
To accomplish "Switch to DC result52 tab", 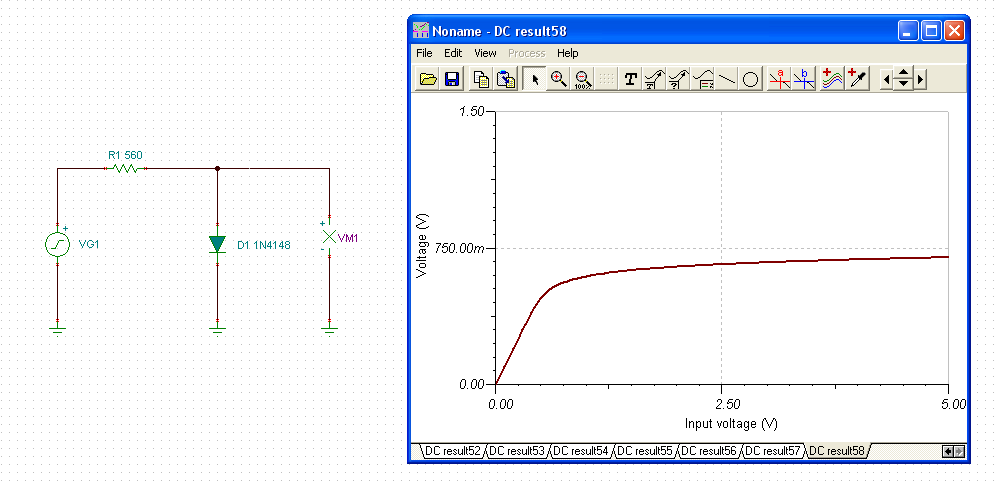I will click(452, 451).
